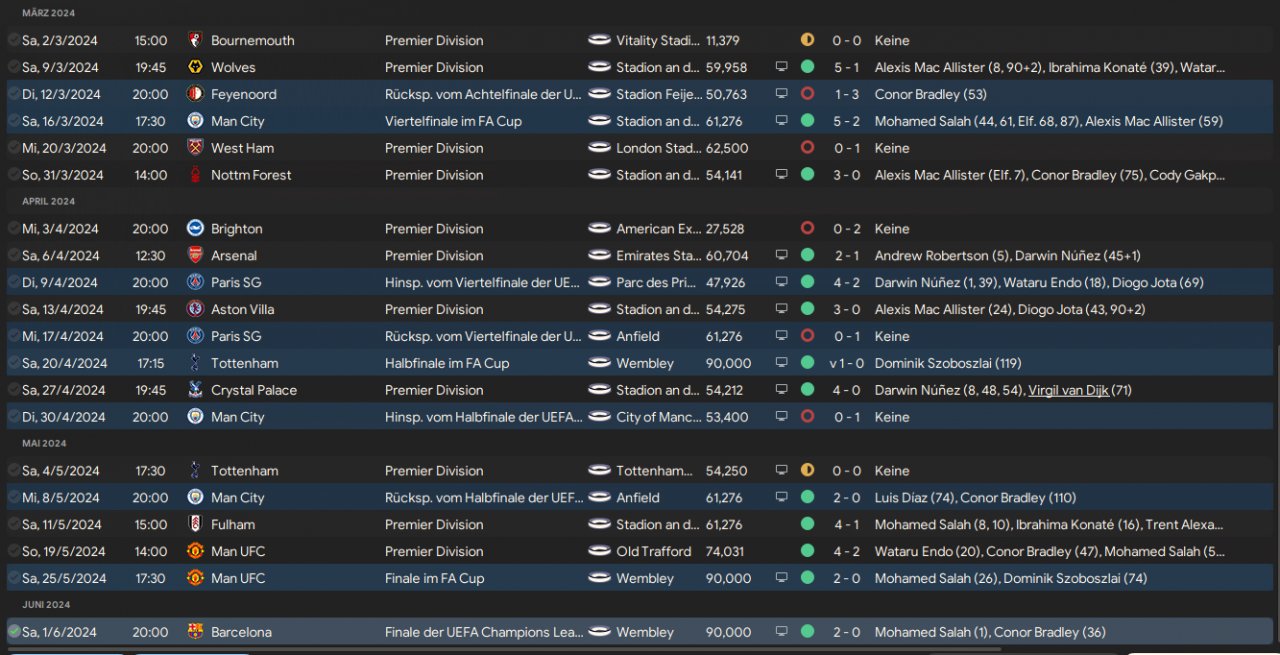This screenshot has width=1280, height=655.
Task: Click West Ham's club crest
Action: pyautogui.click(x=195, y=148)
